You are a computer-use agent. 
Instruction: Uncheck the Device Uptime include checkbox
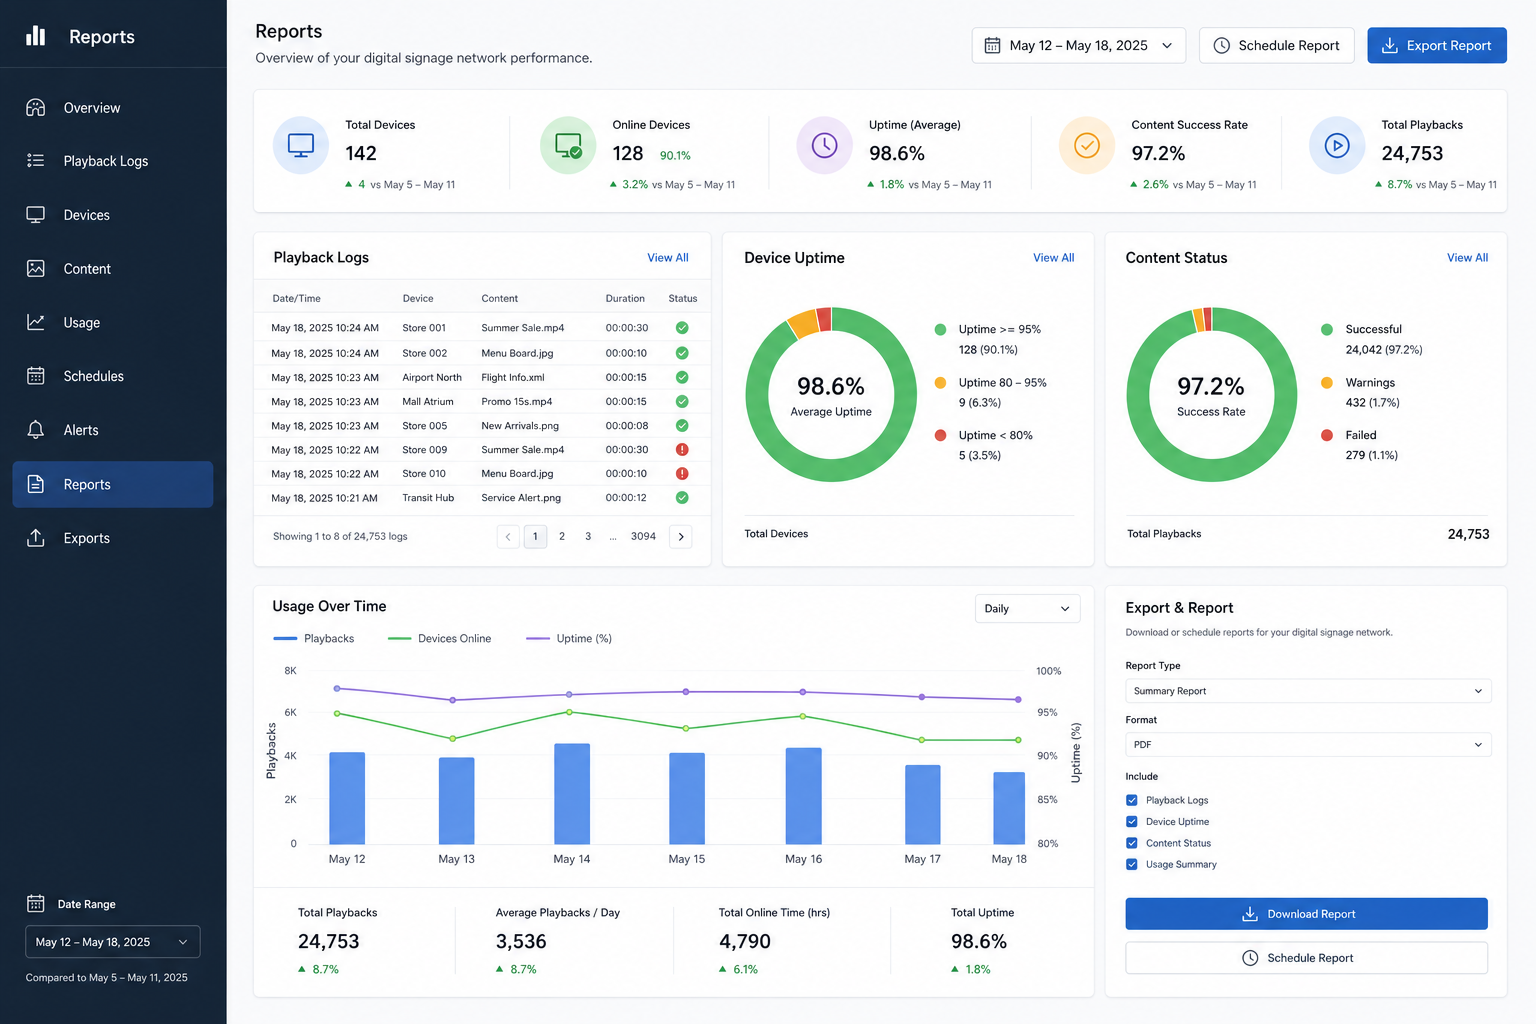coord(1132,821)
